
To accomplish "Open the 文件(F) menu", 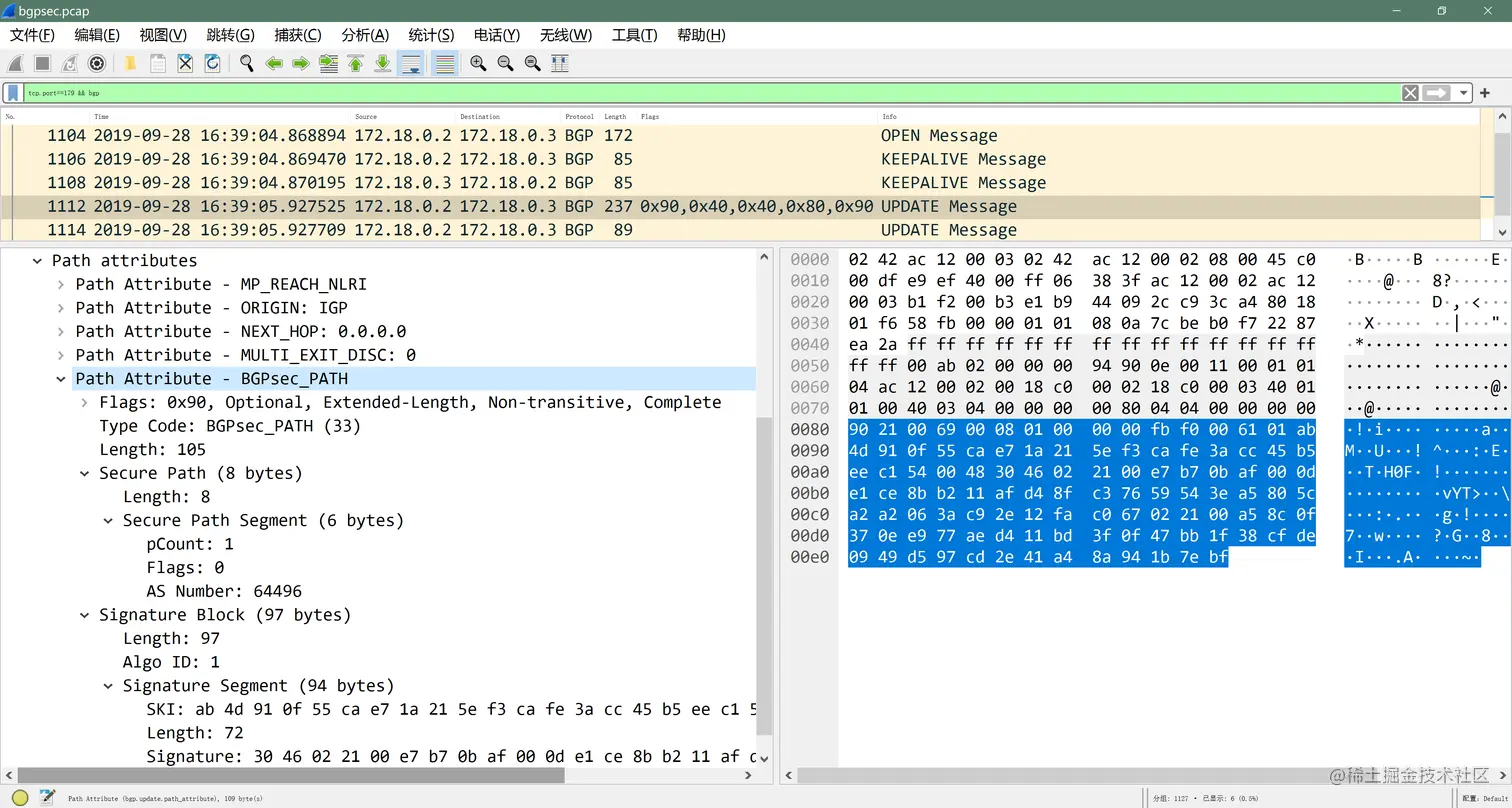I will tap(32, 35).
